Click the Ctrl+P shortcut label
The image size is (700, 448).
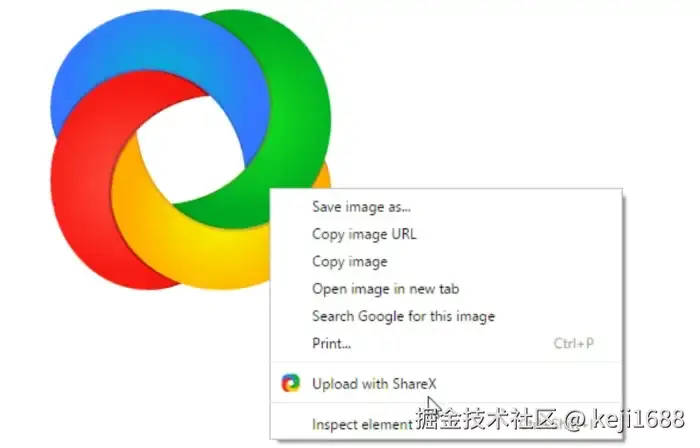[x=574, y=343]
